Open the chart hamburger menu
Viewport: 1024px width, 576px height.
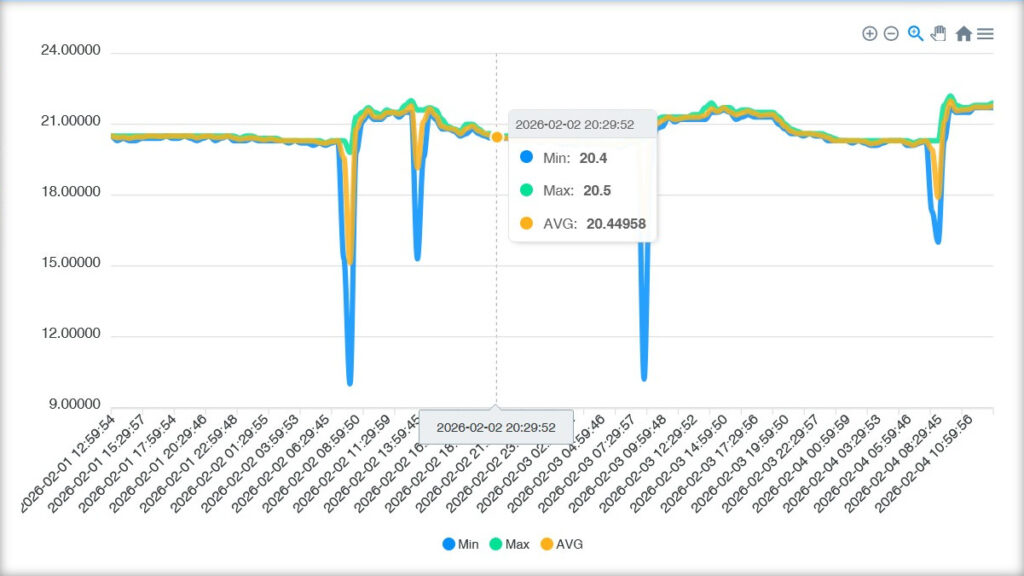[985, 34]
